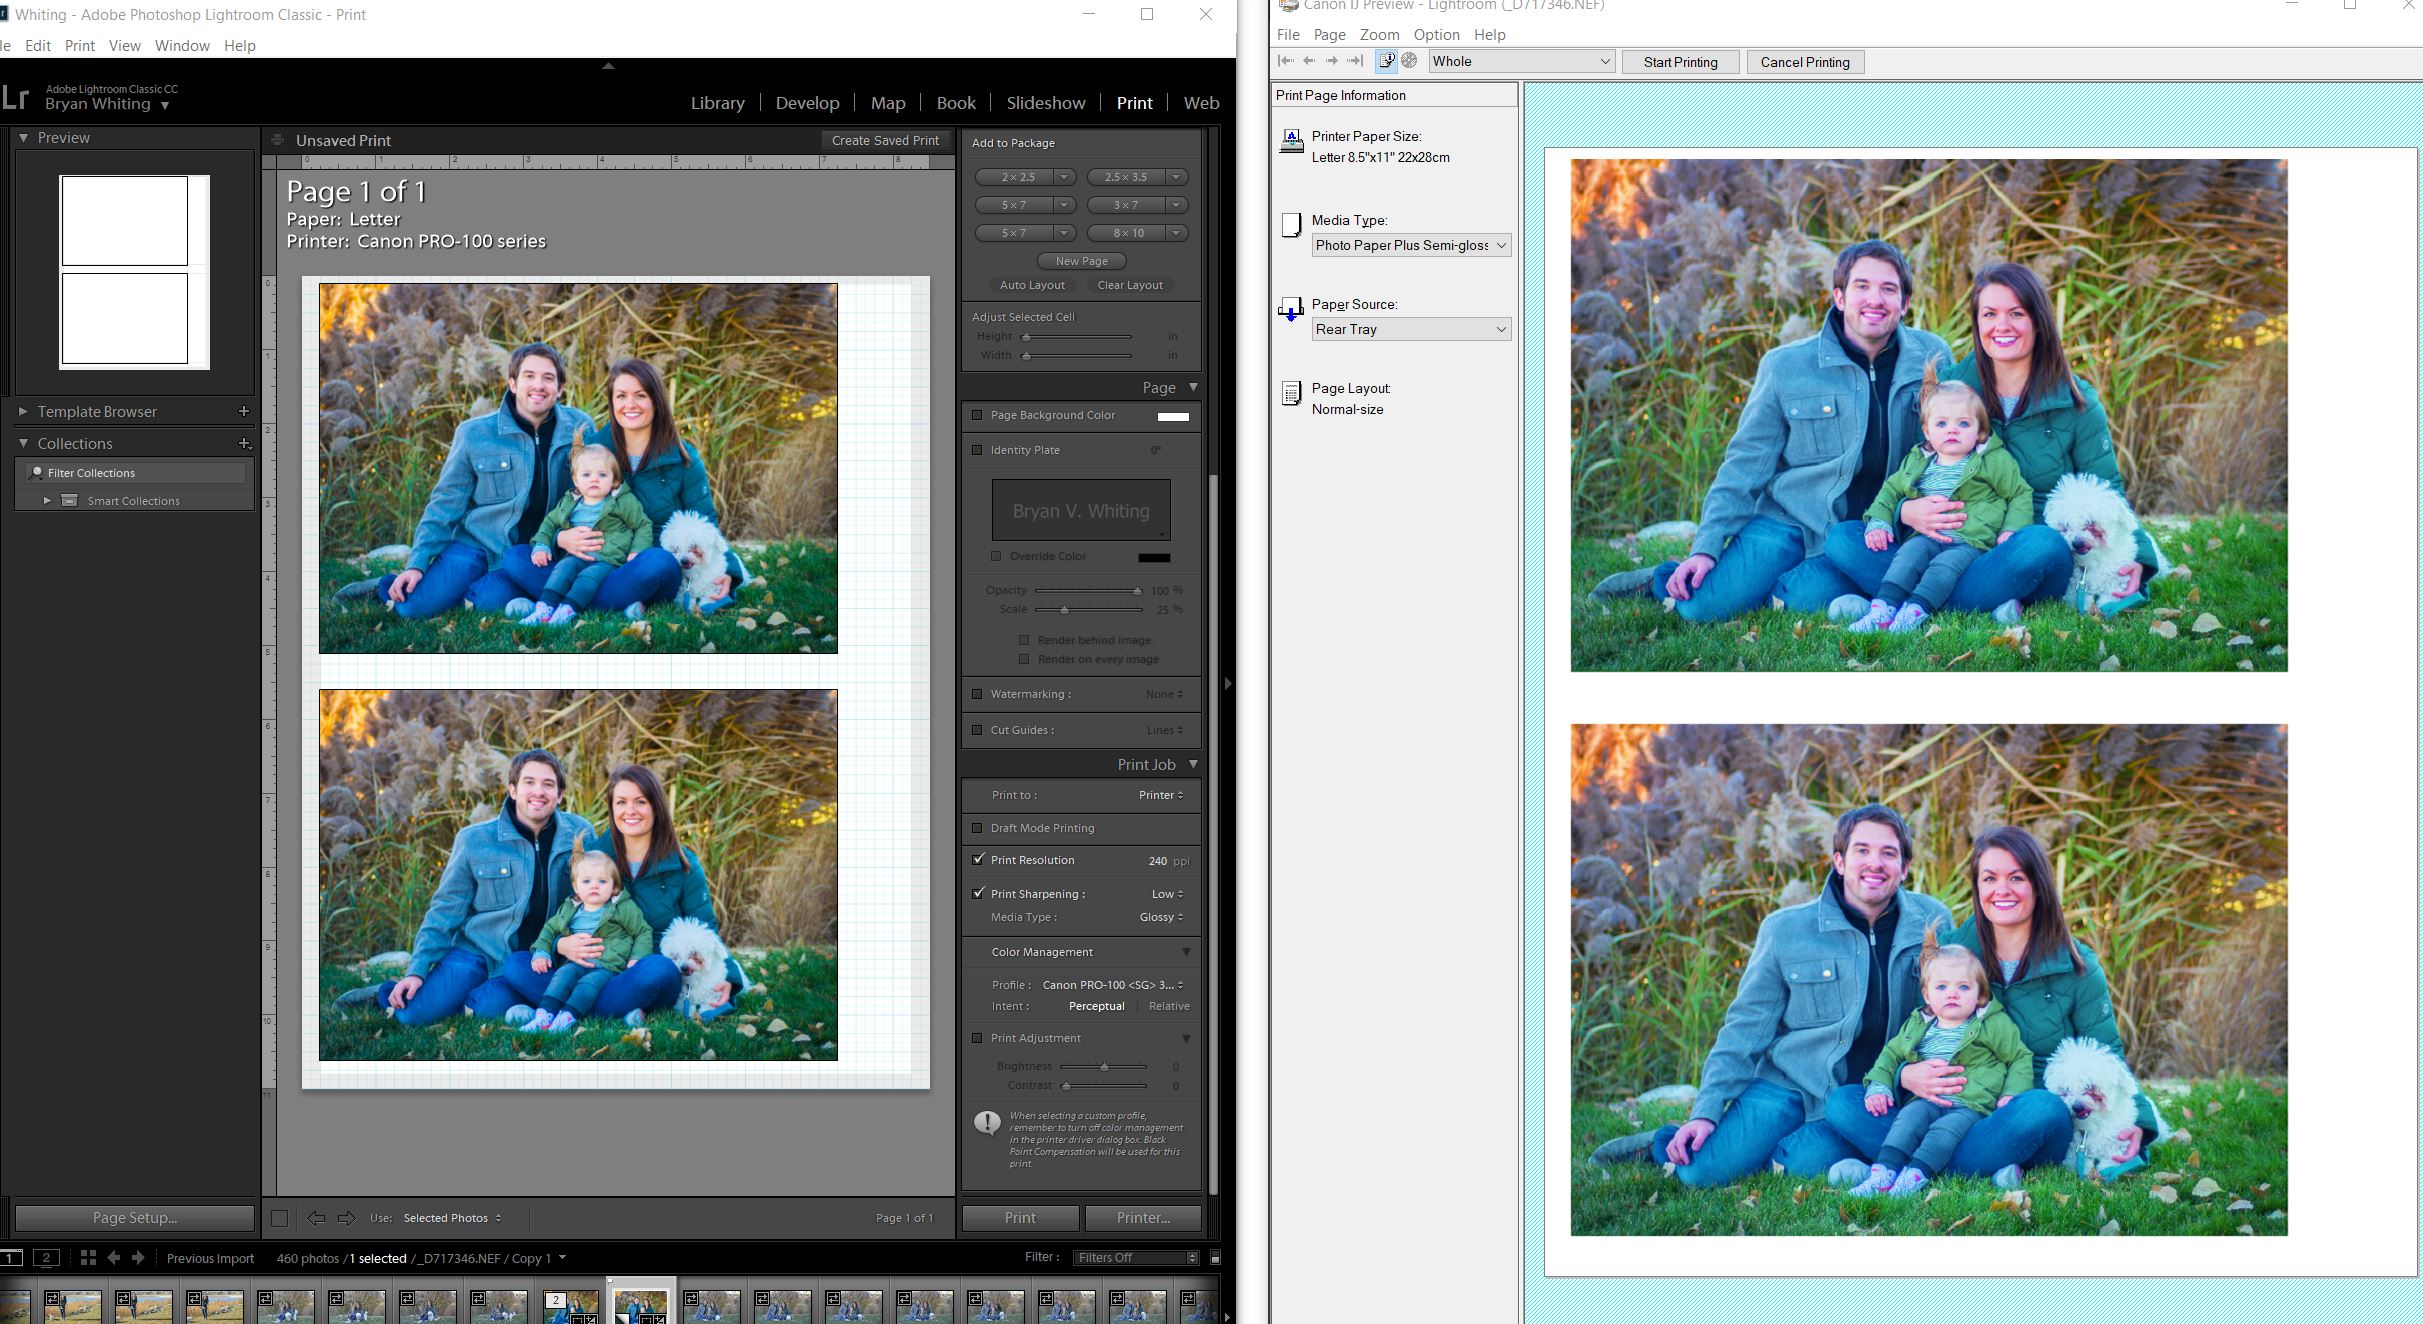Open Filters Off dropdown
Image resolution: width=2423 pixels, height=1324 pixels.
[x=1135, y=1258]
